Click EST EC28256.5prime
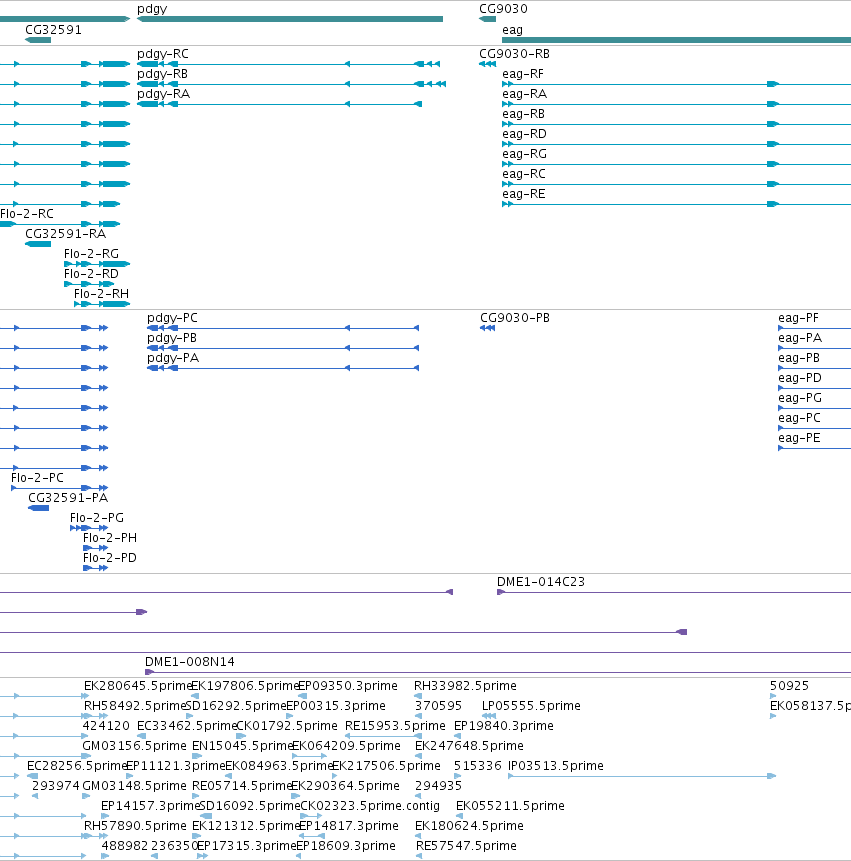This screenshot has height=861, width=851. (x=32, y=776)
